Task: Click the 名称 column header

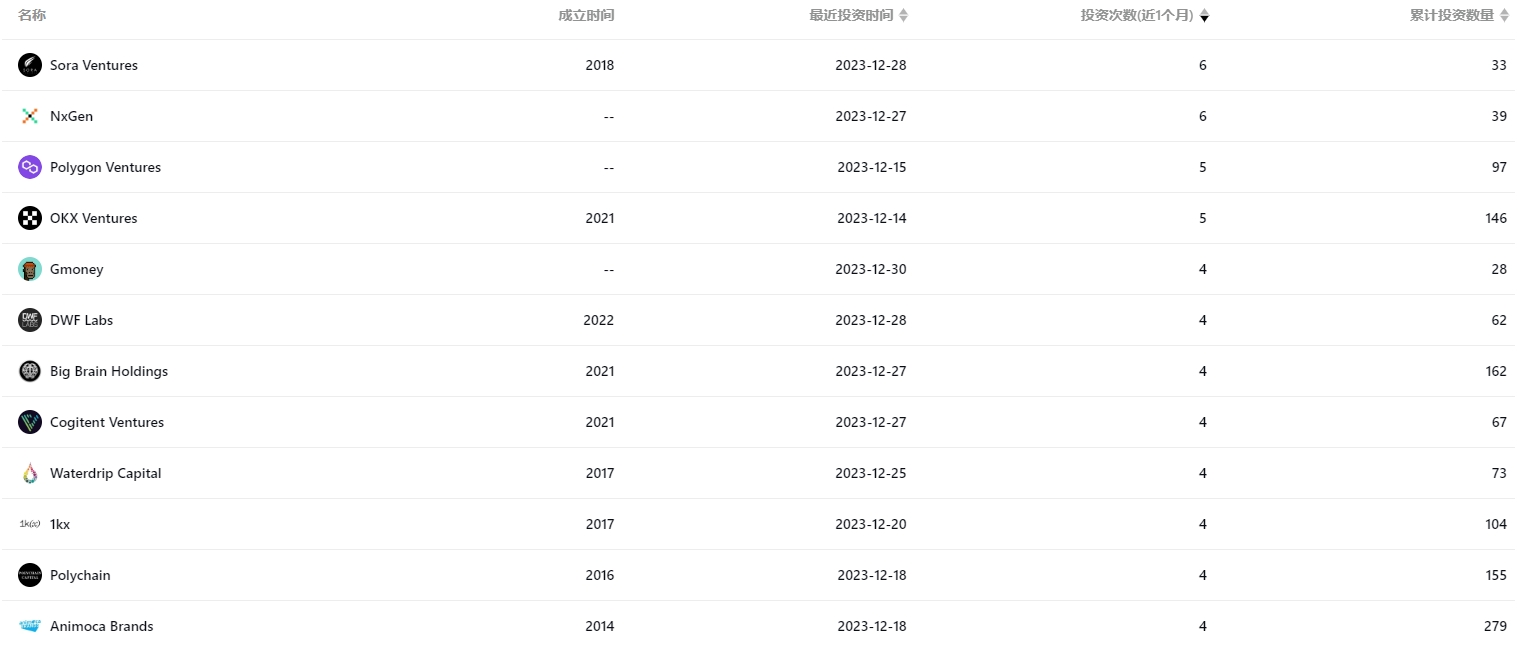Action: (32, 16)
